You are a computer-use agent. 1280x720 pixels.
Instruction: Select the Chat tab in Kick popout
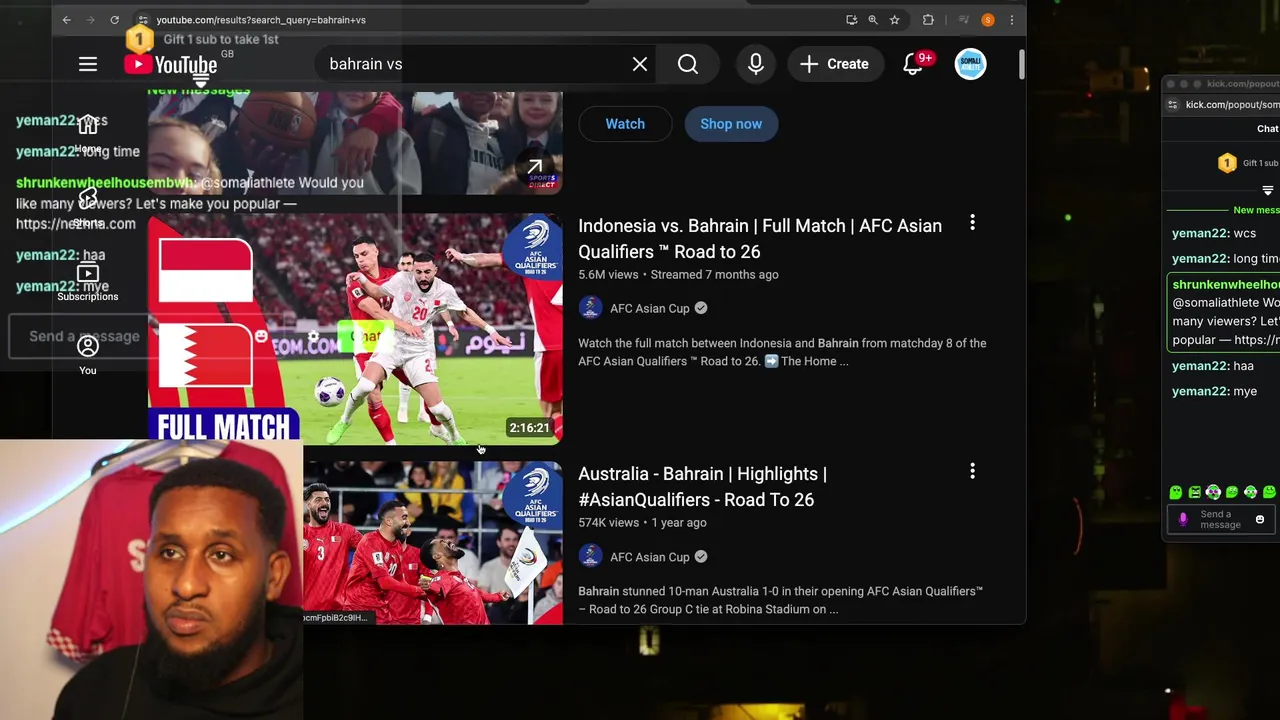[x=1267, y=129]
